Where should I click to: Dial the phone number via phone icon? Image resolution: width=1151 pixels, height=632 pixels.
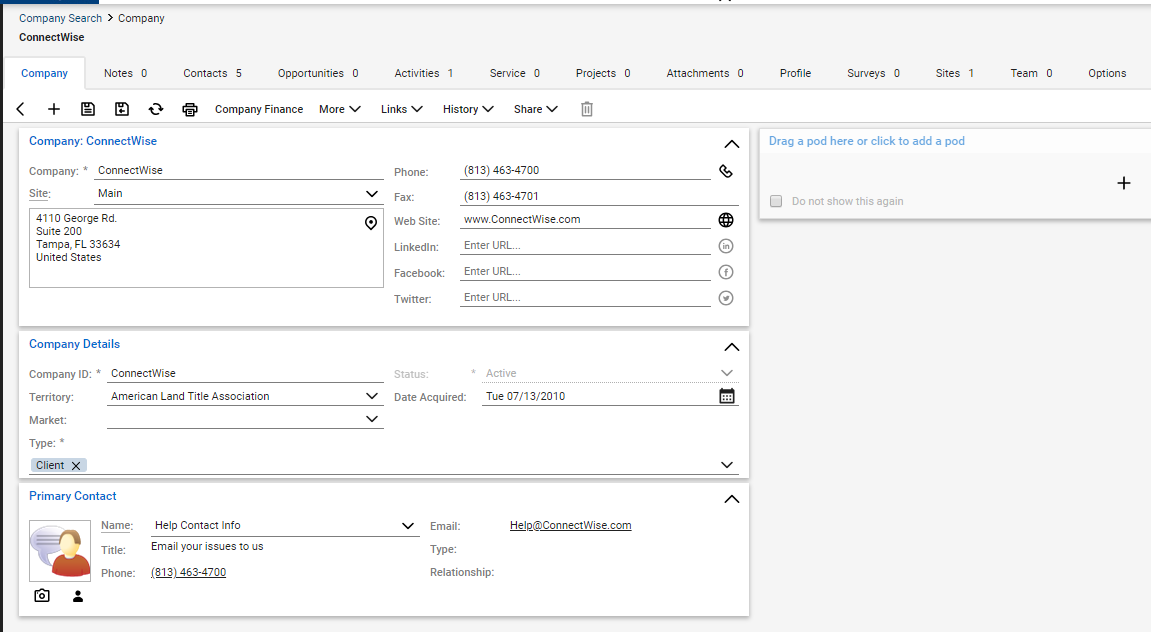point(725,171)
